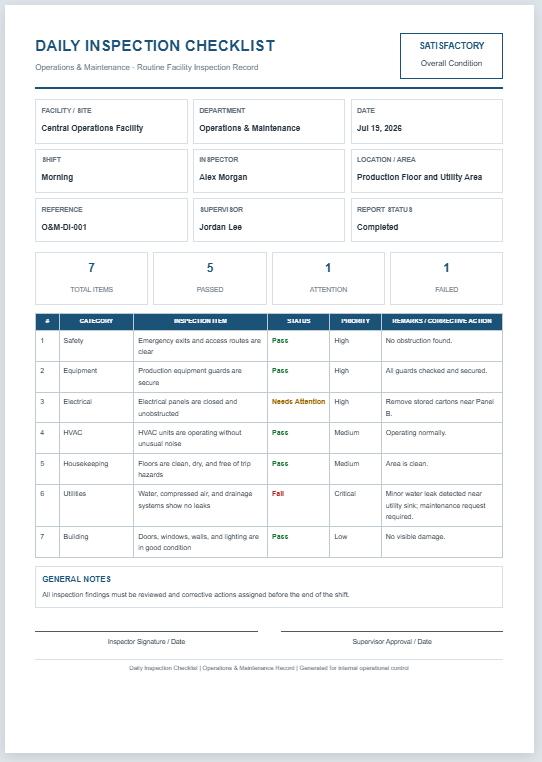Click the Attention summary card

pos(328,278)
